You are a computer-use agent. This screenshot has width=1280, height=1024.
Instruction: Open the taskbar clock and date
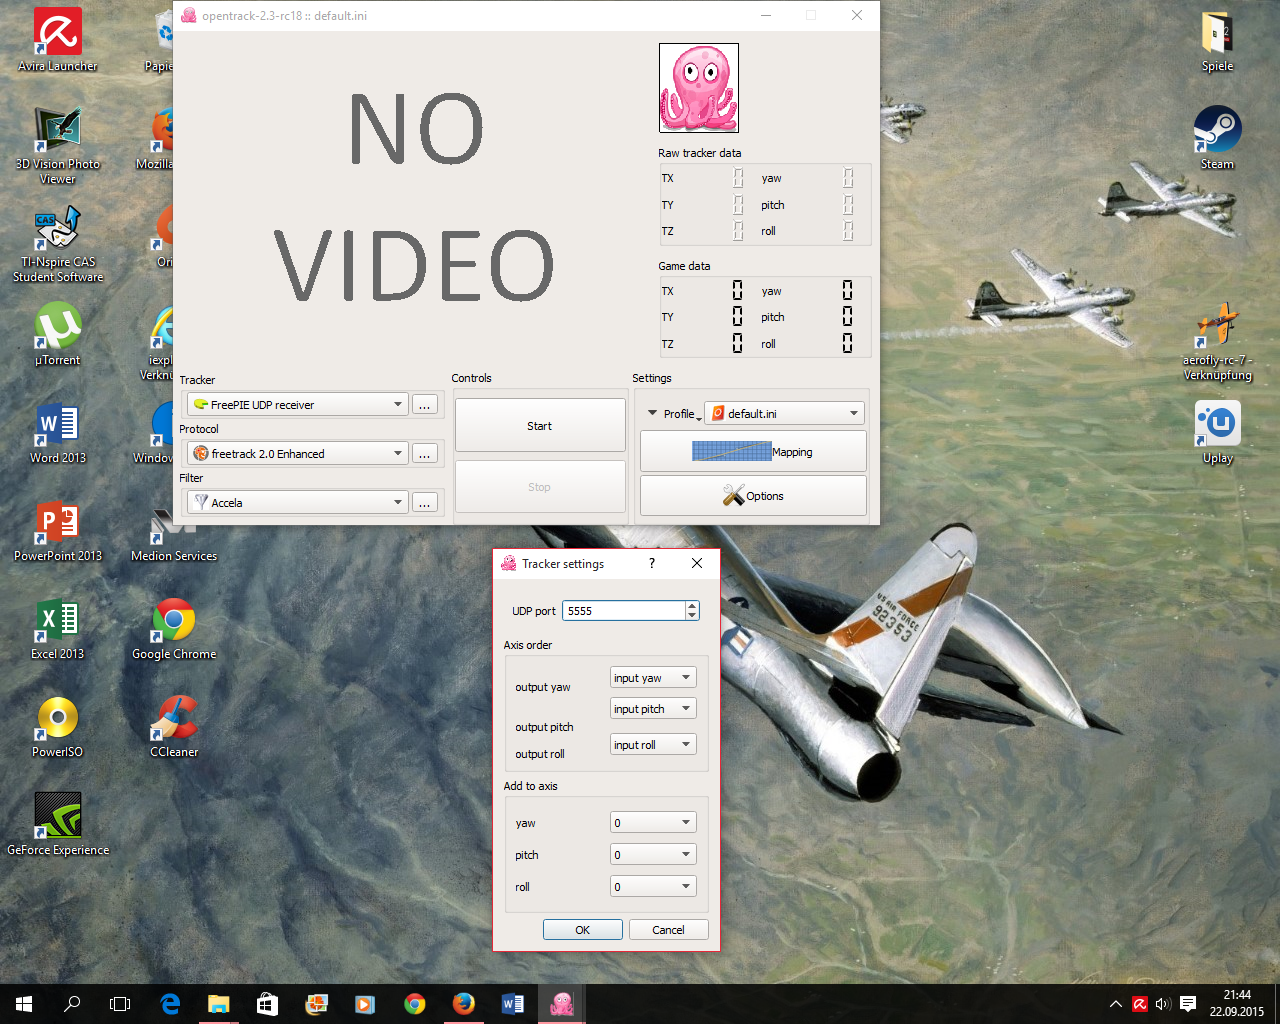[1237, 1004]
